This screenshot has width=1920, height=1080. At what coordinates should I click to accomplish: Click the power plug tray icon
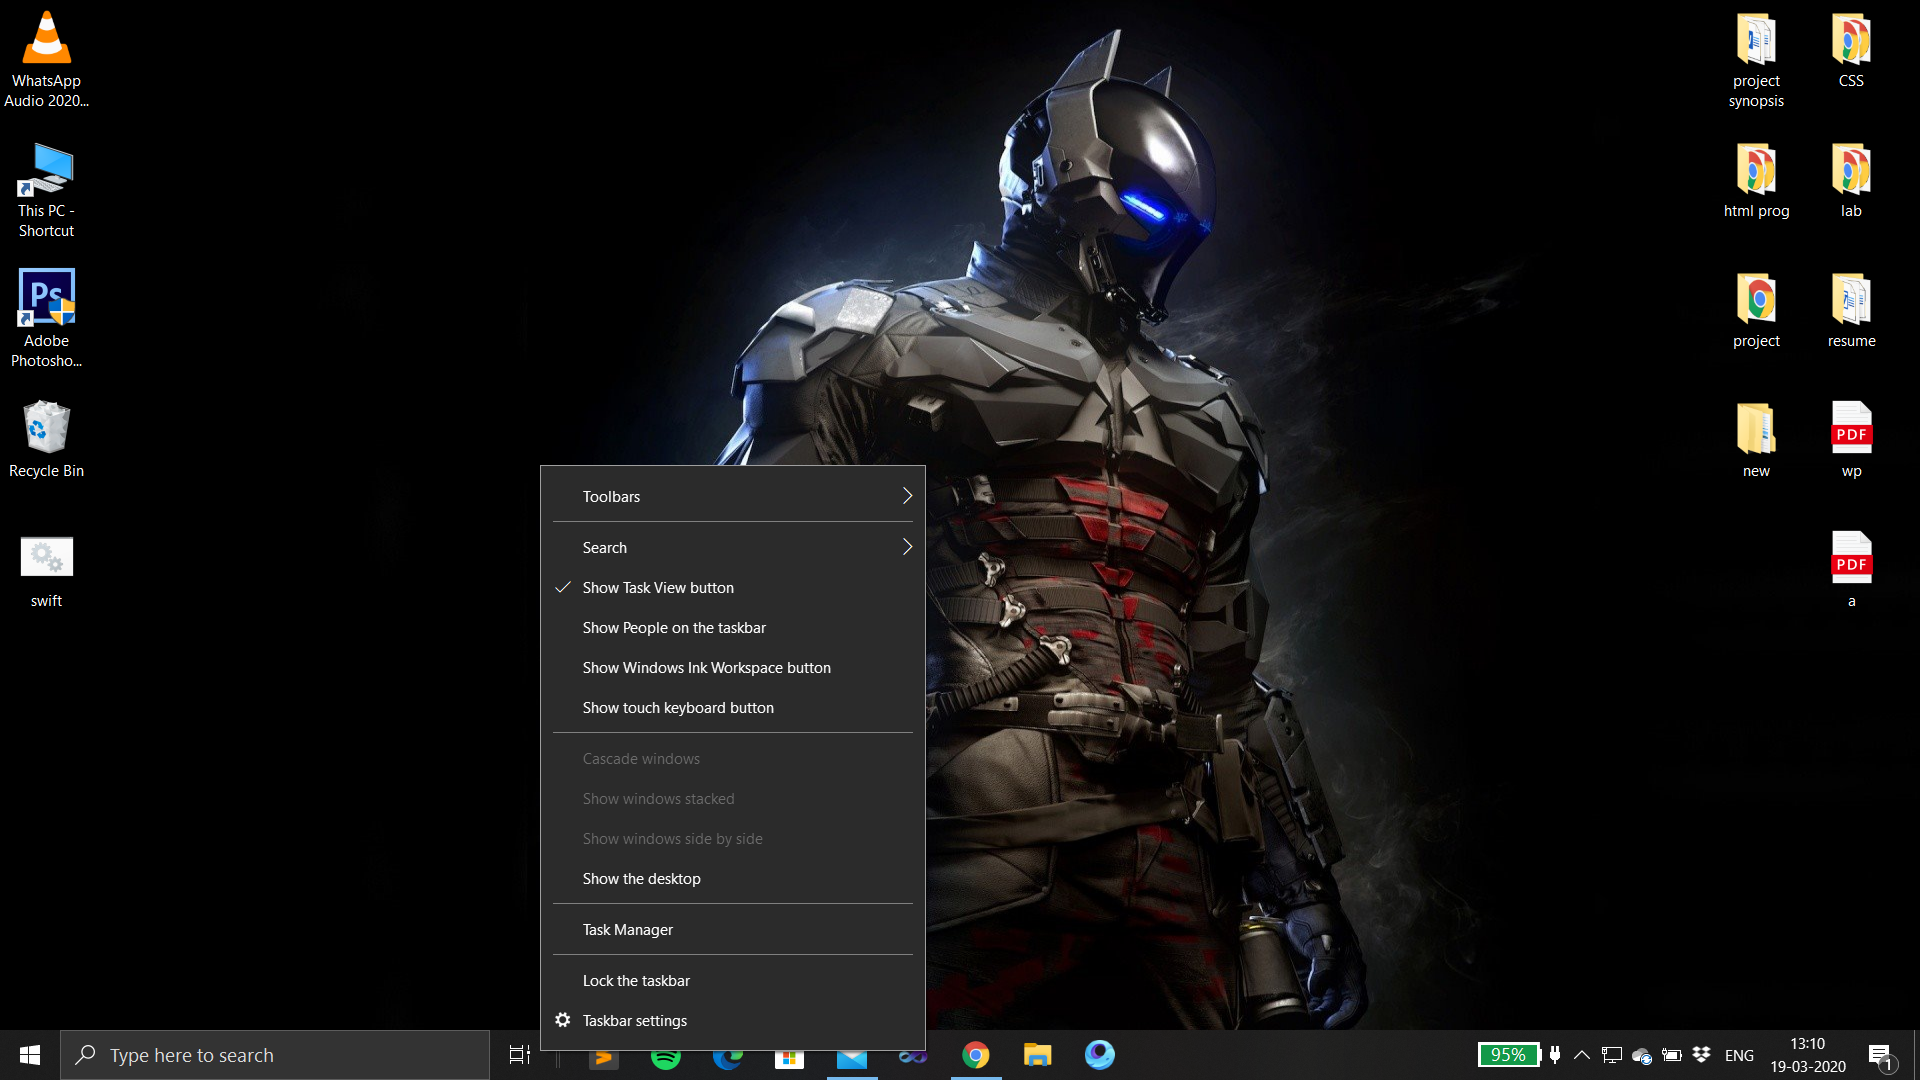click(x=1555, y=1055)
